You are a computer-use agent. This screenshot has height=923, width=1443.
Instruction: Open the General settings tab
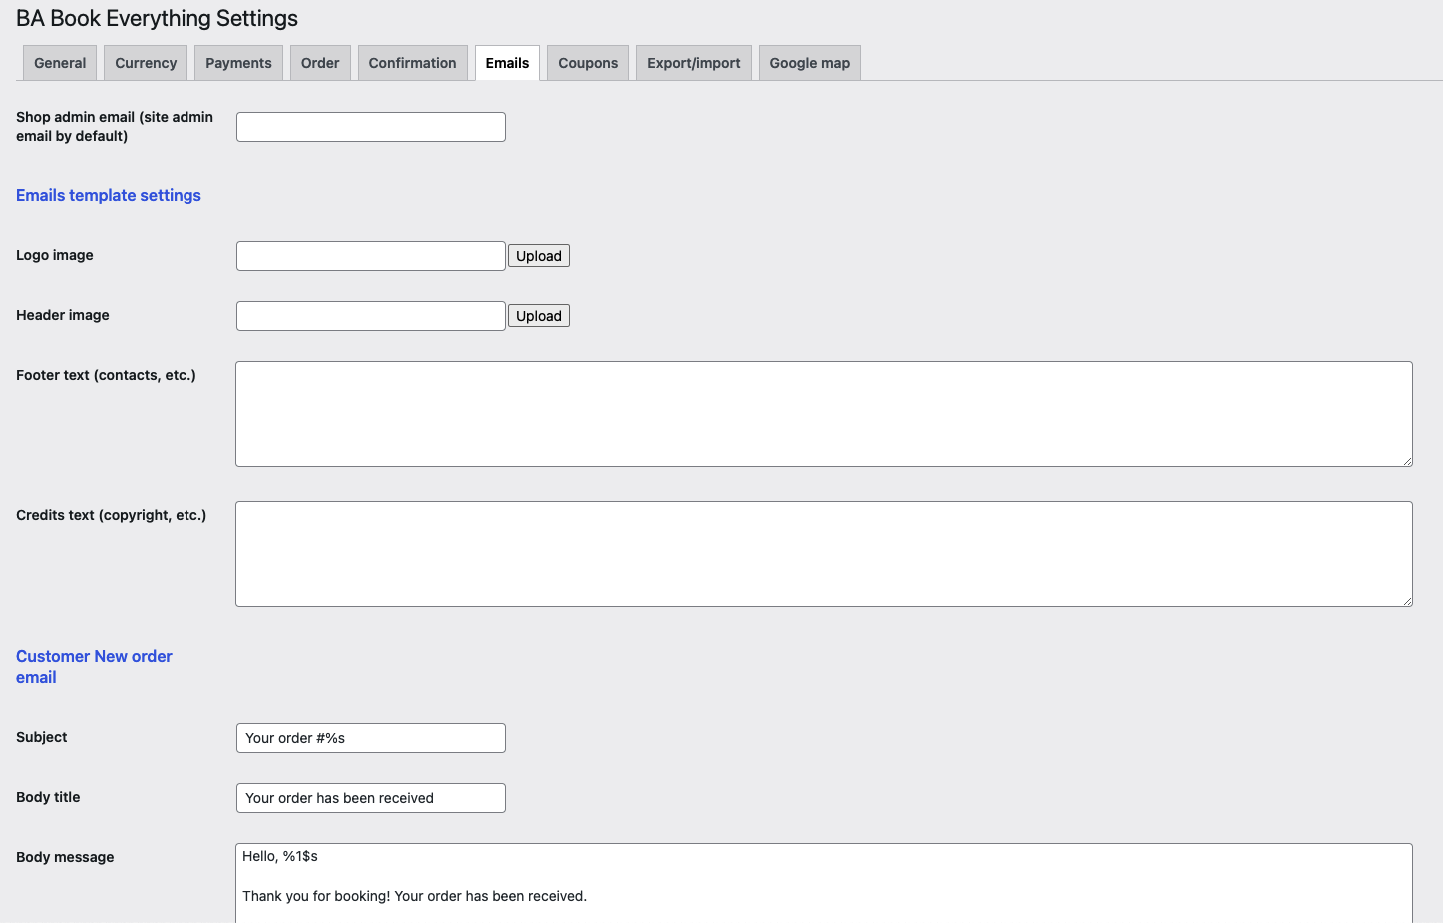pos(60,63)
